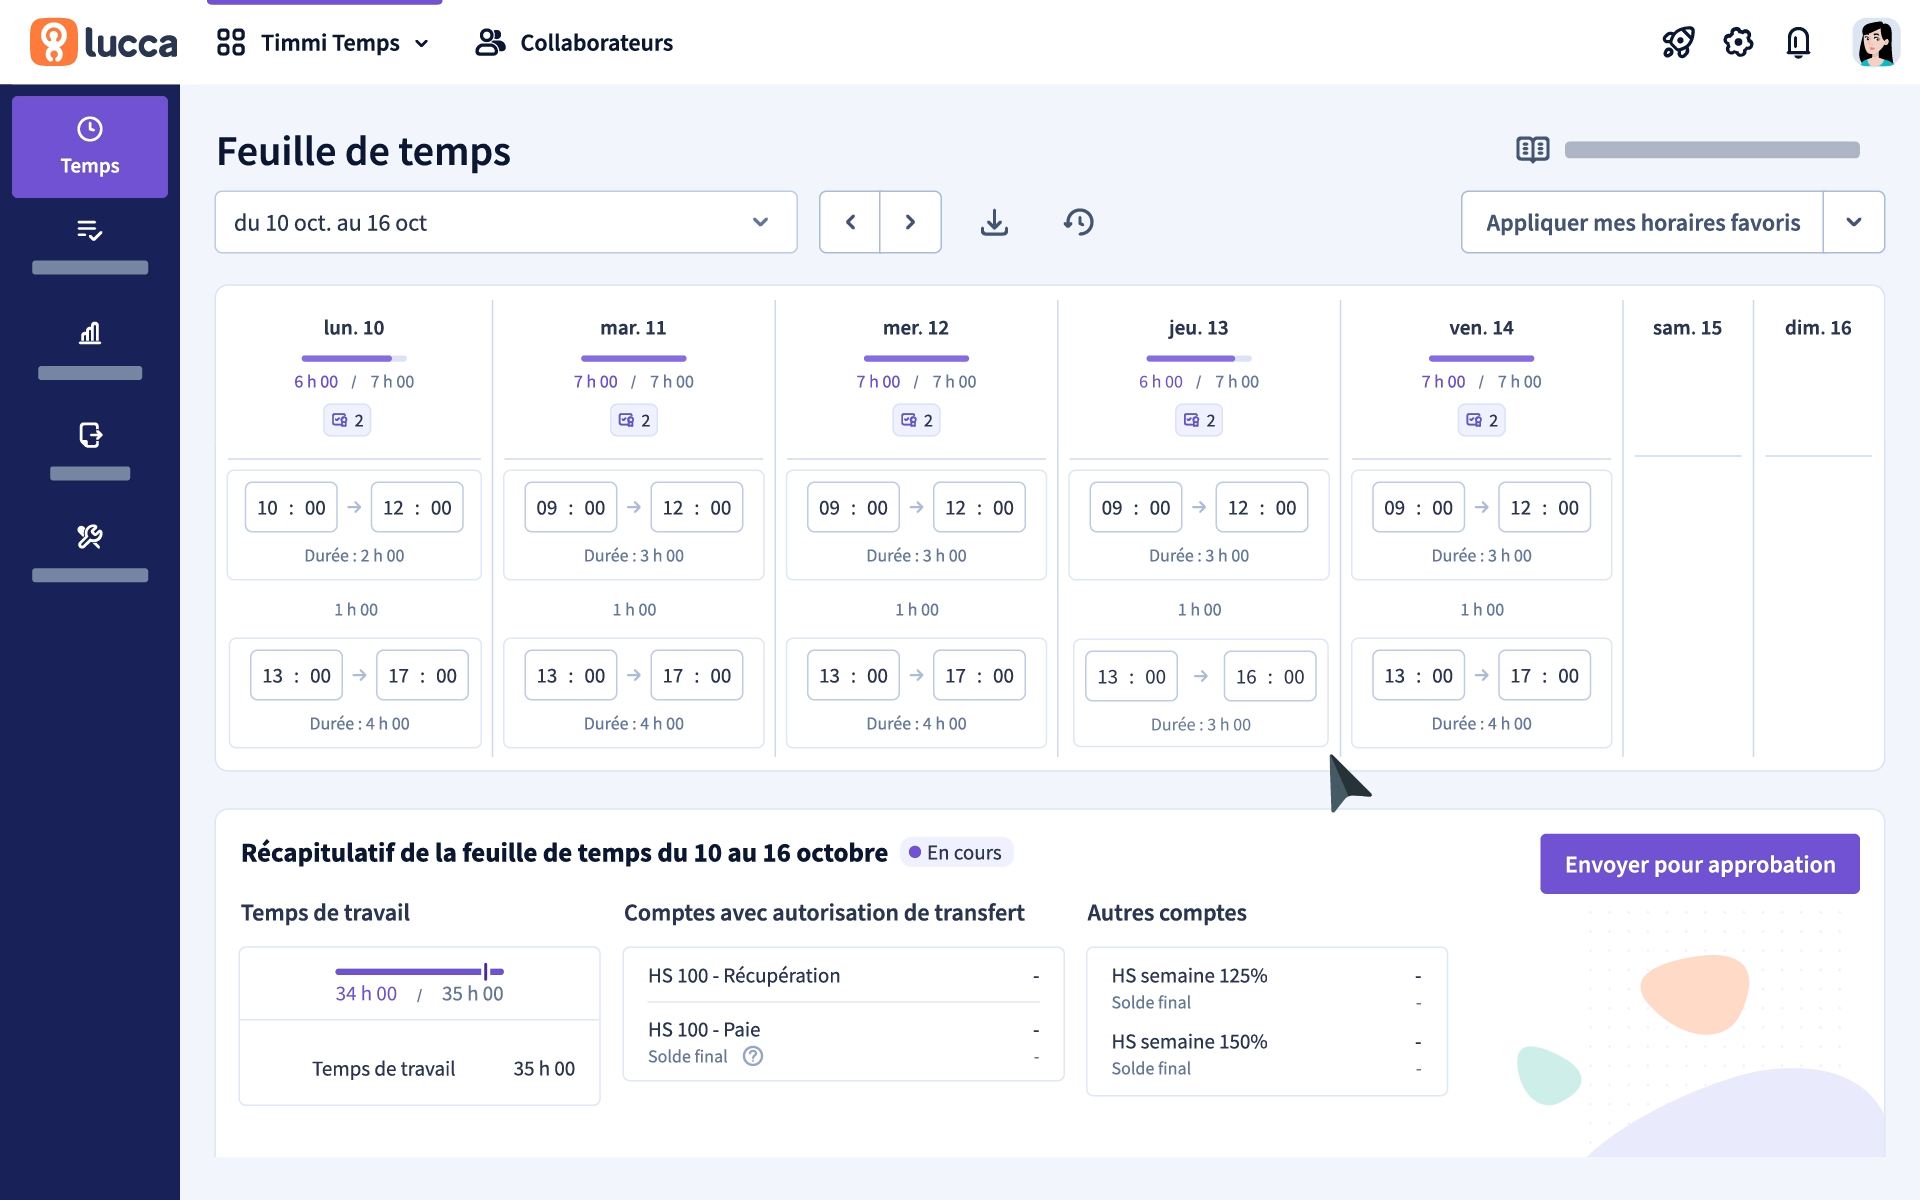The width and height of the screenshot is (1920, 1200).
Task: Go to next week arrow
Action: pyautogui.click(x=910, y=222)
